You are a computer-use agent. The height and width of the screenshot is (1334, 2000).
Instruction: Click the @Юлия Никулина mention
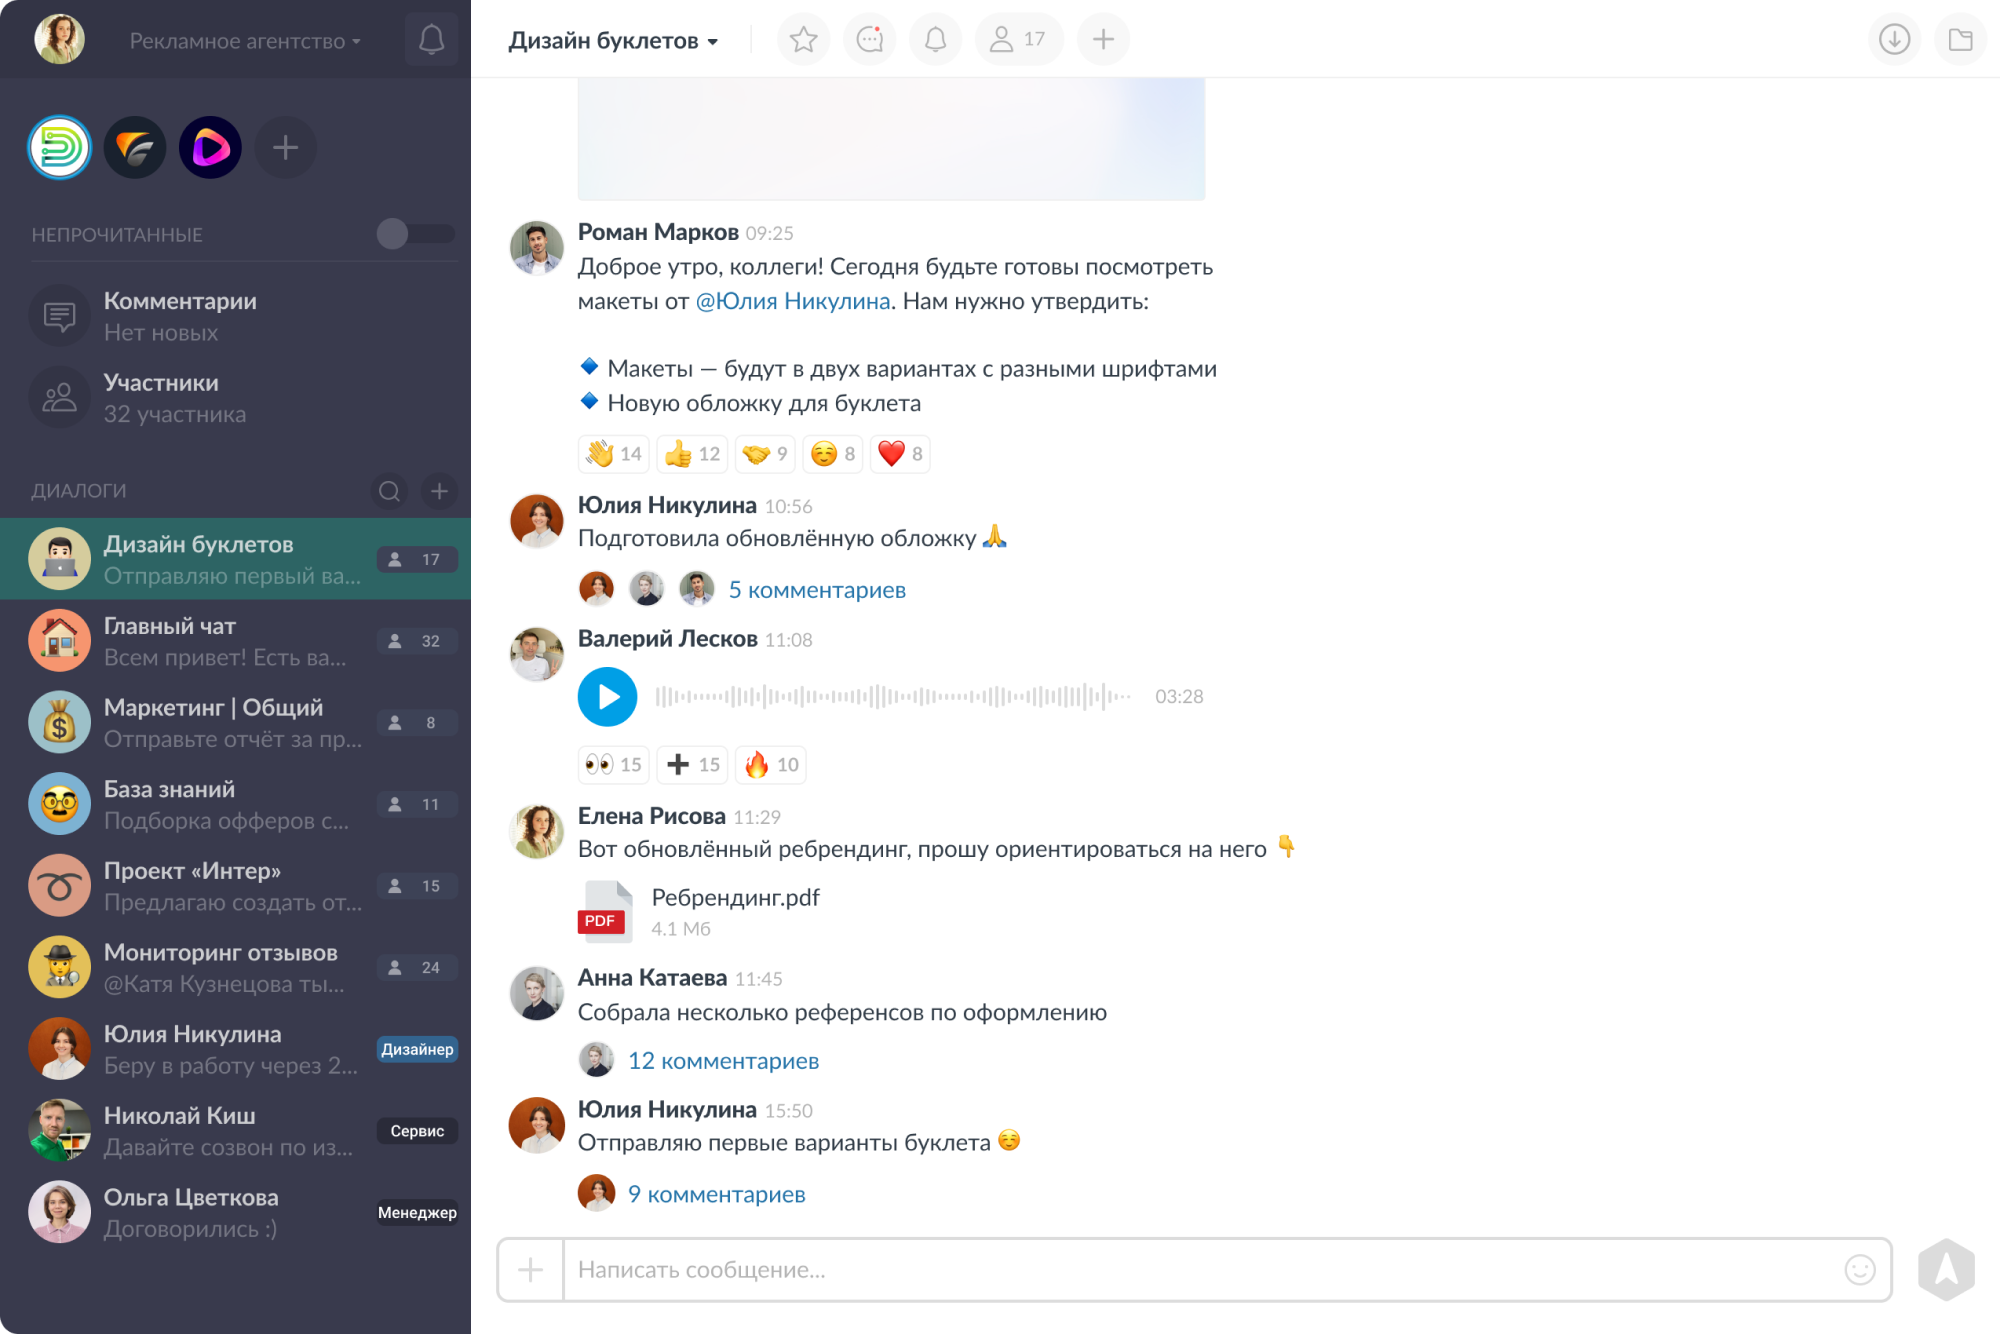click(x=793, y=302)
